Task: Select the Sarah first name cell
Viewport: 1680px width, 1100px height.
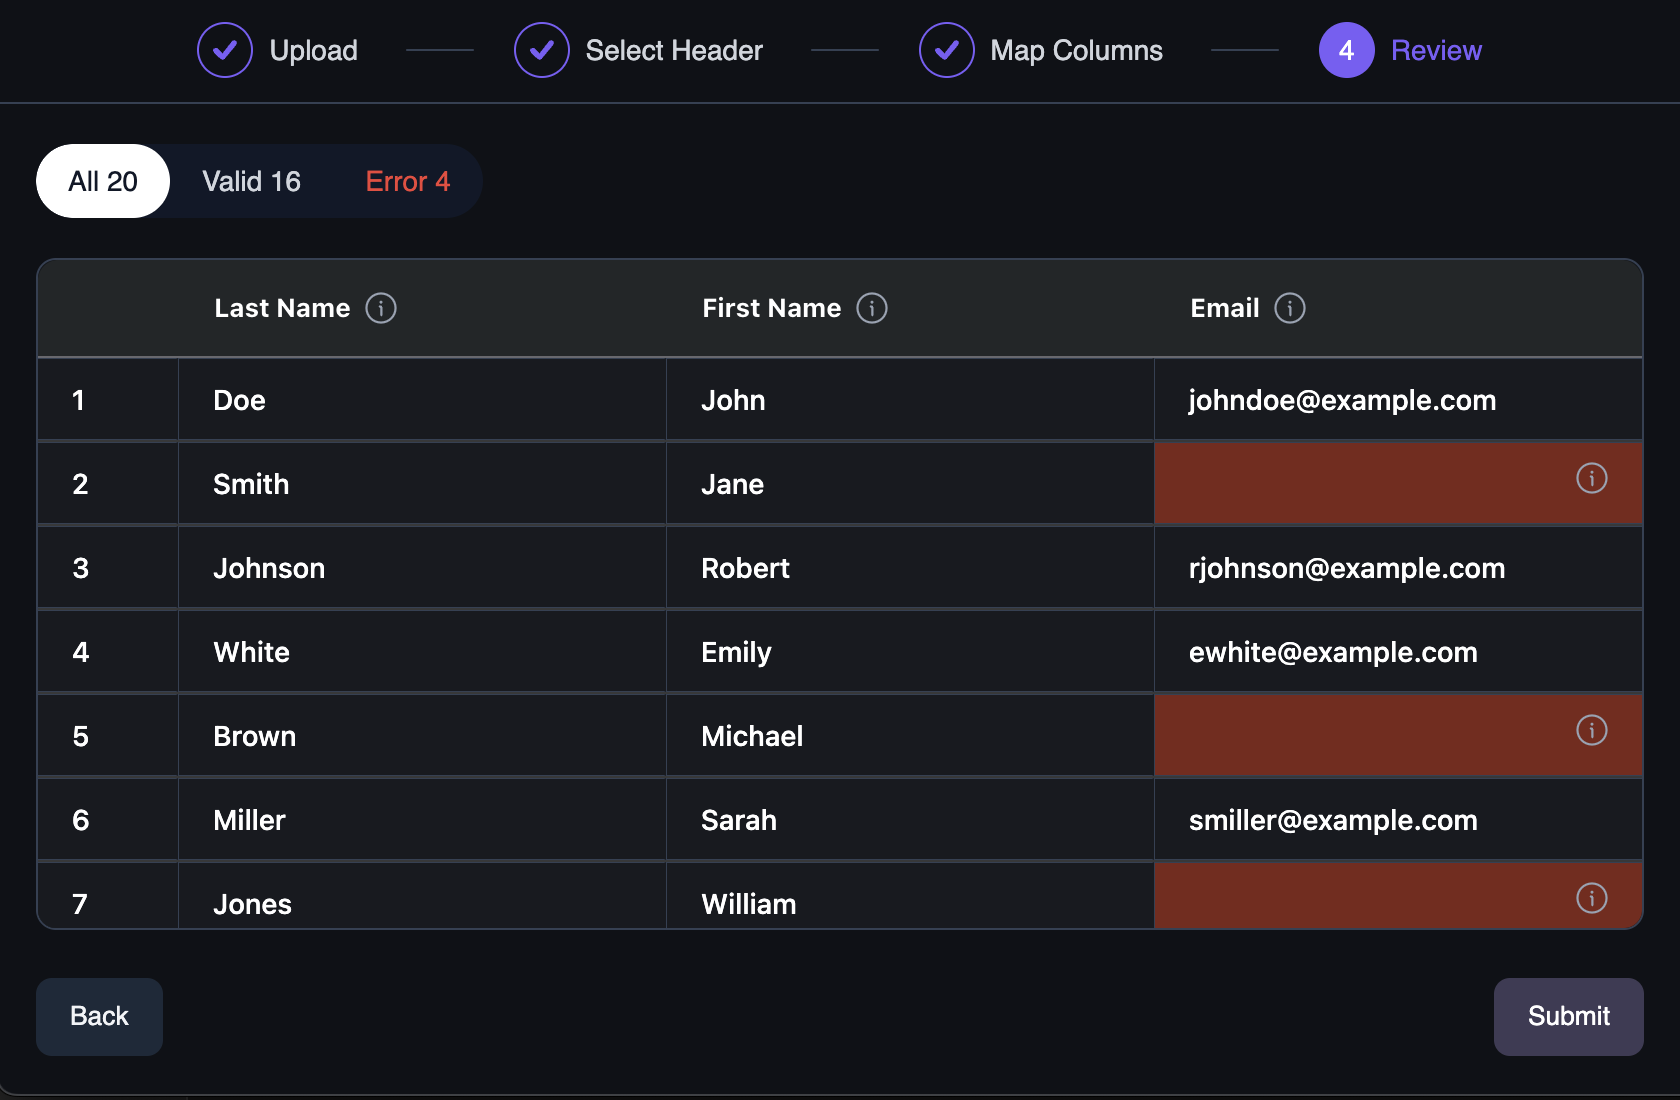Action: click(x=910, y=820)
